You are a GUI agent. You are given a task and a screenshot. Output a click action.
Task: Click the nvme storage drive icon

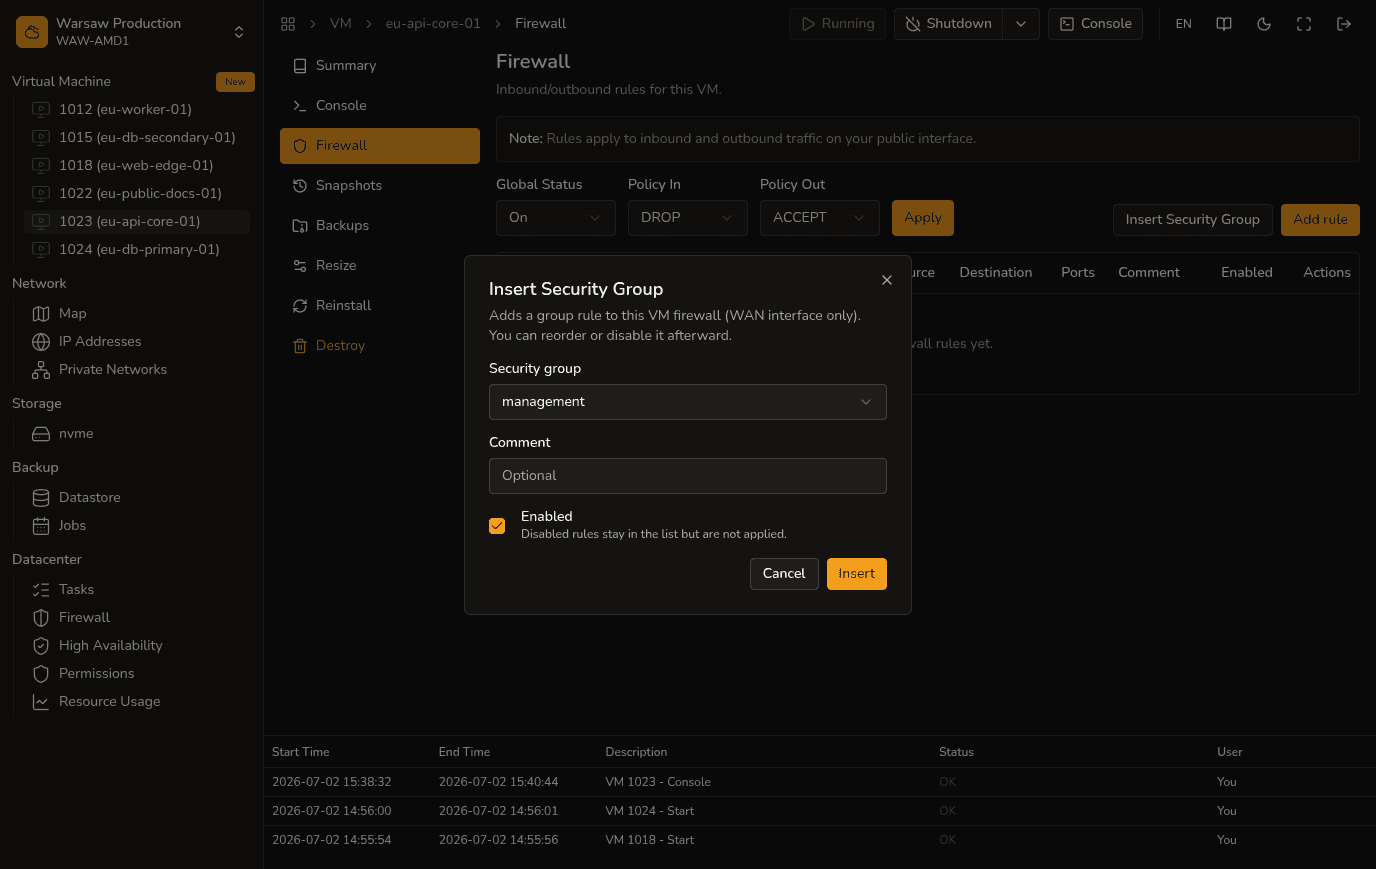pyautogui.click(x=41, y=433)
